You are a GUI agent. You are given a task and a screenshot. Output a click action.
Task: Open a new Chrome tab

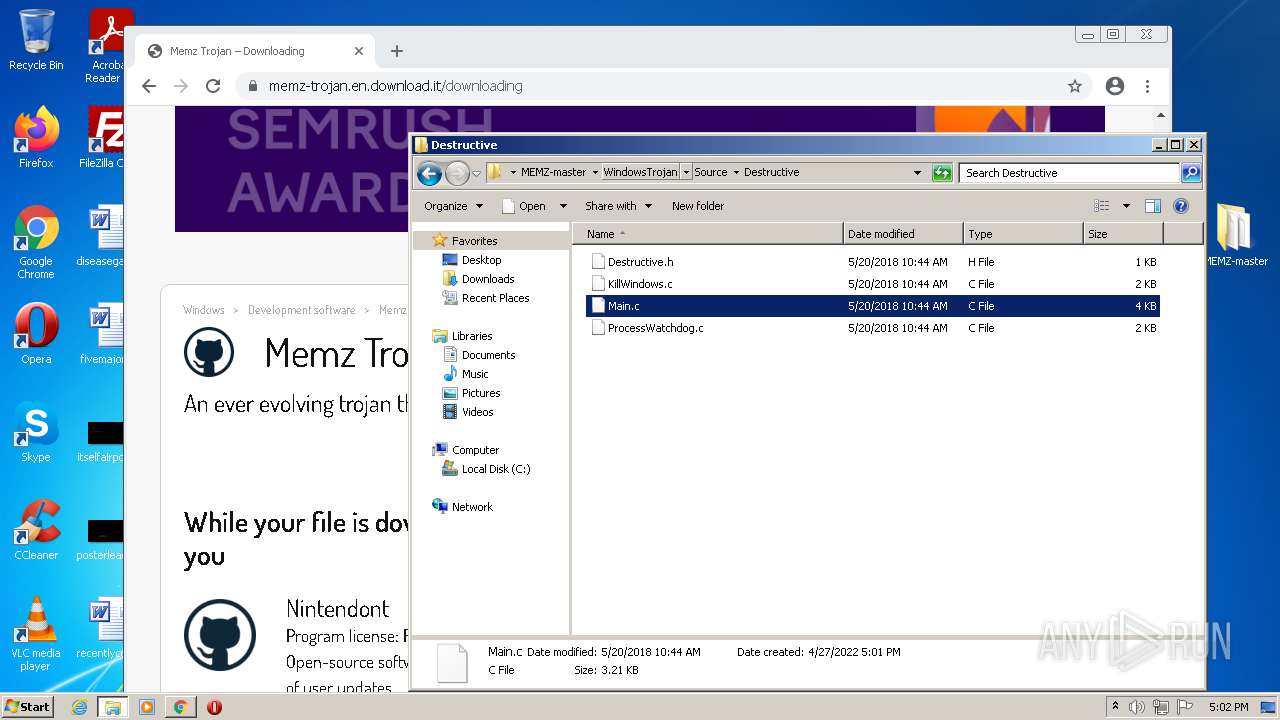click(397, 51)
